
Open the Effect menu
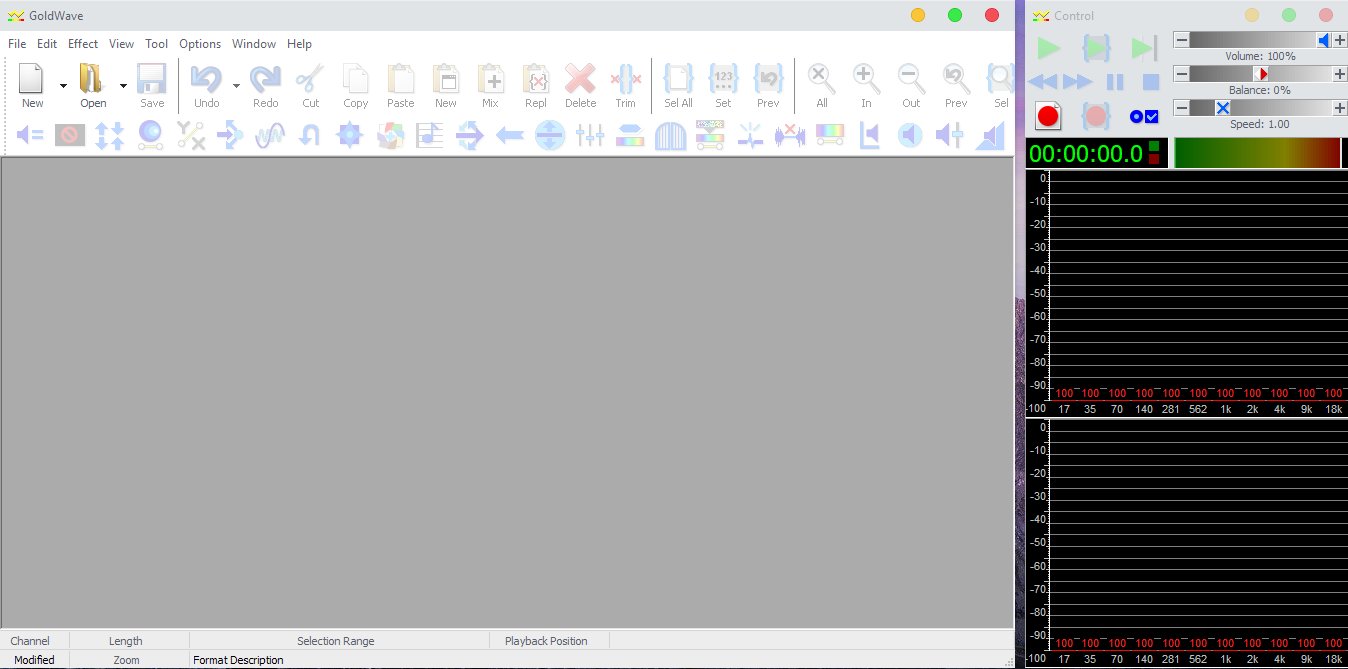pos(82,43)
